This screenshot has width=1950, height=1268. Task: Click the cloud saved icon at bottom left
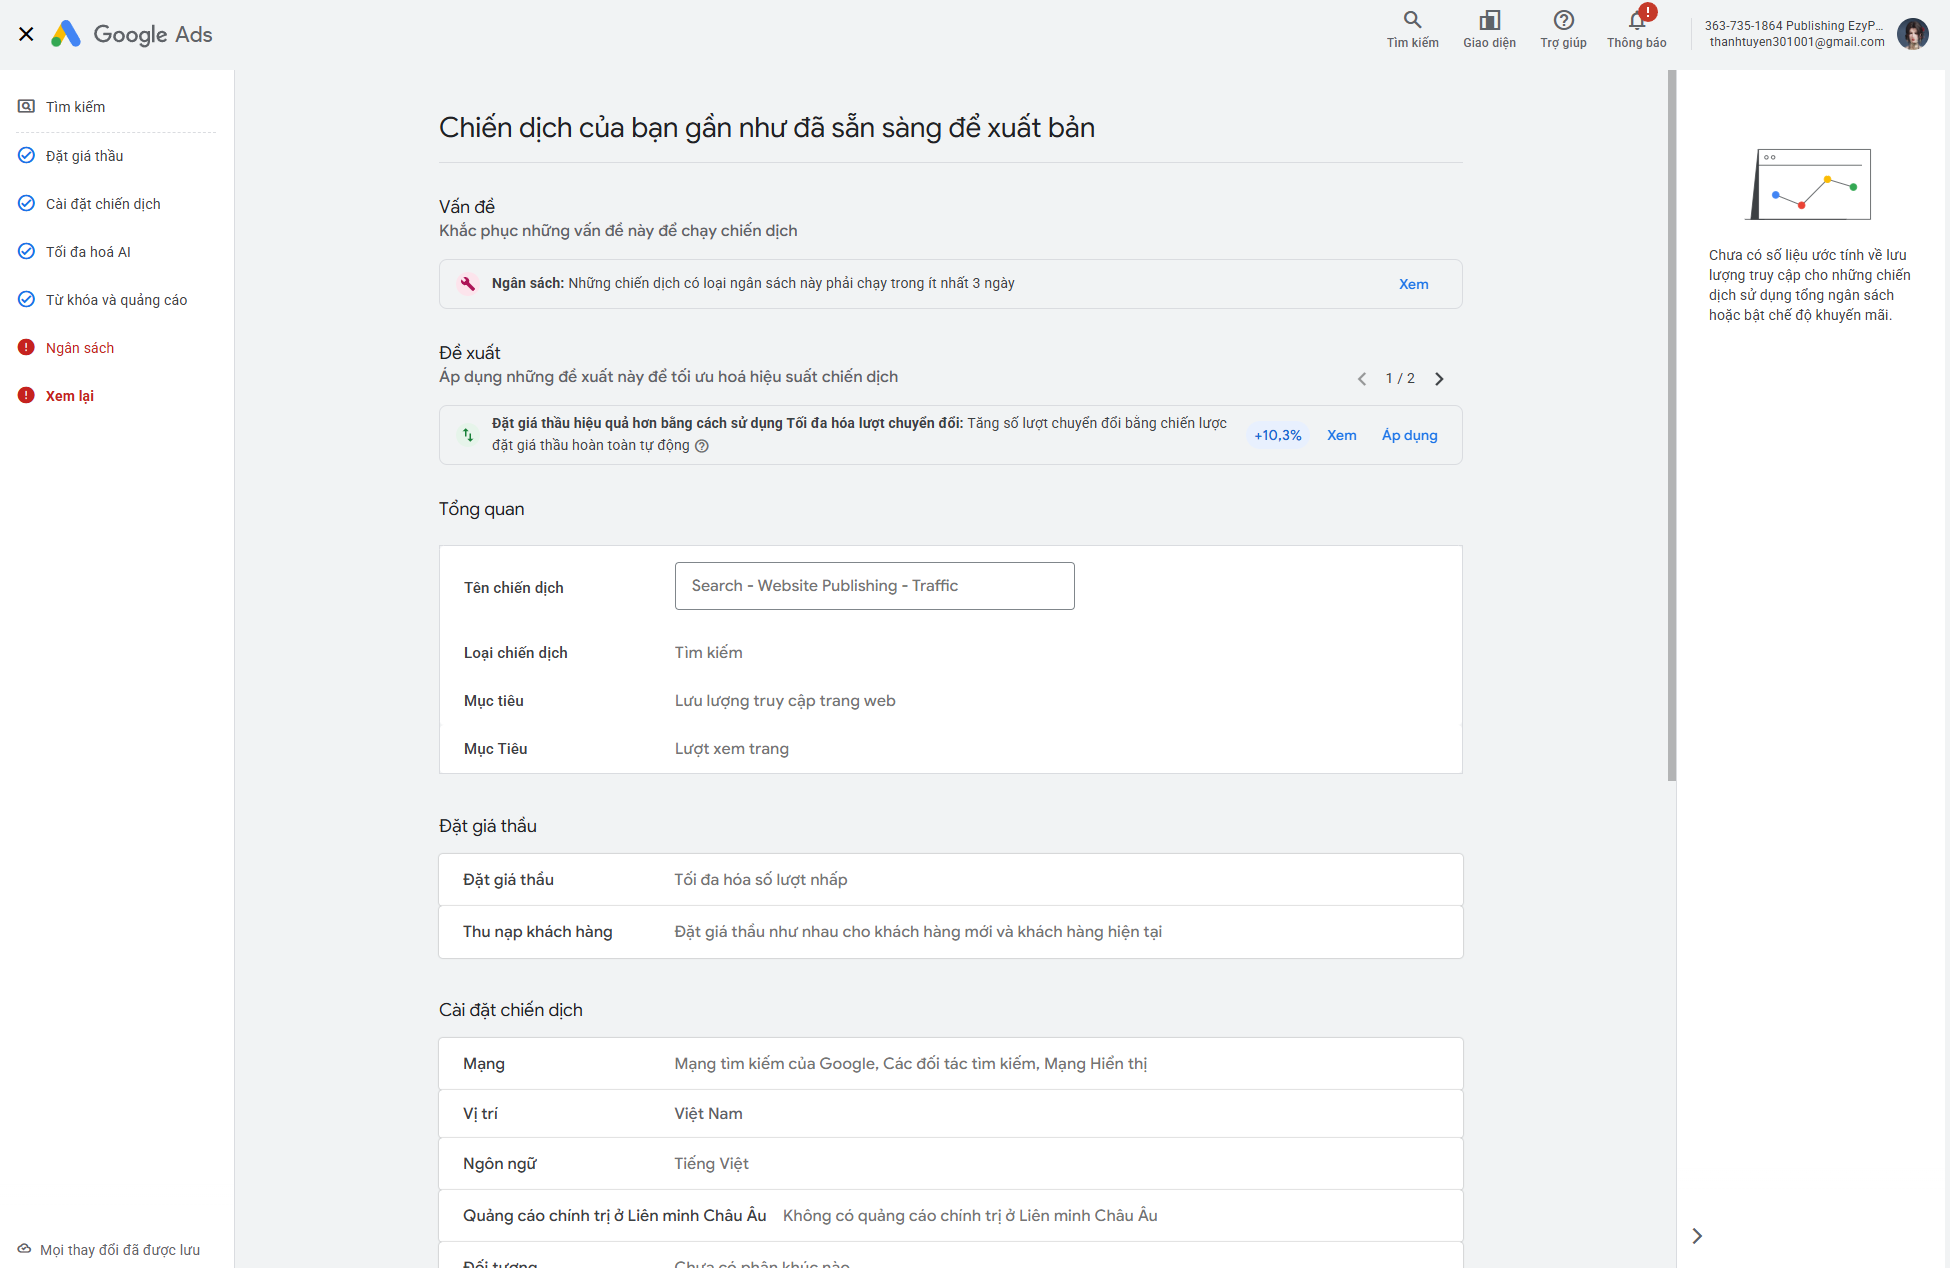[x=24, y=1249]
